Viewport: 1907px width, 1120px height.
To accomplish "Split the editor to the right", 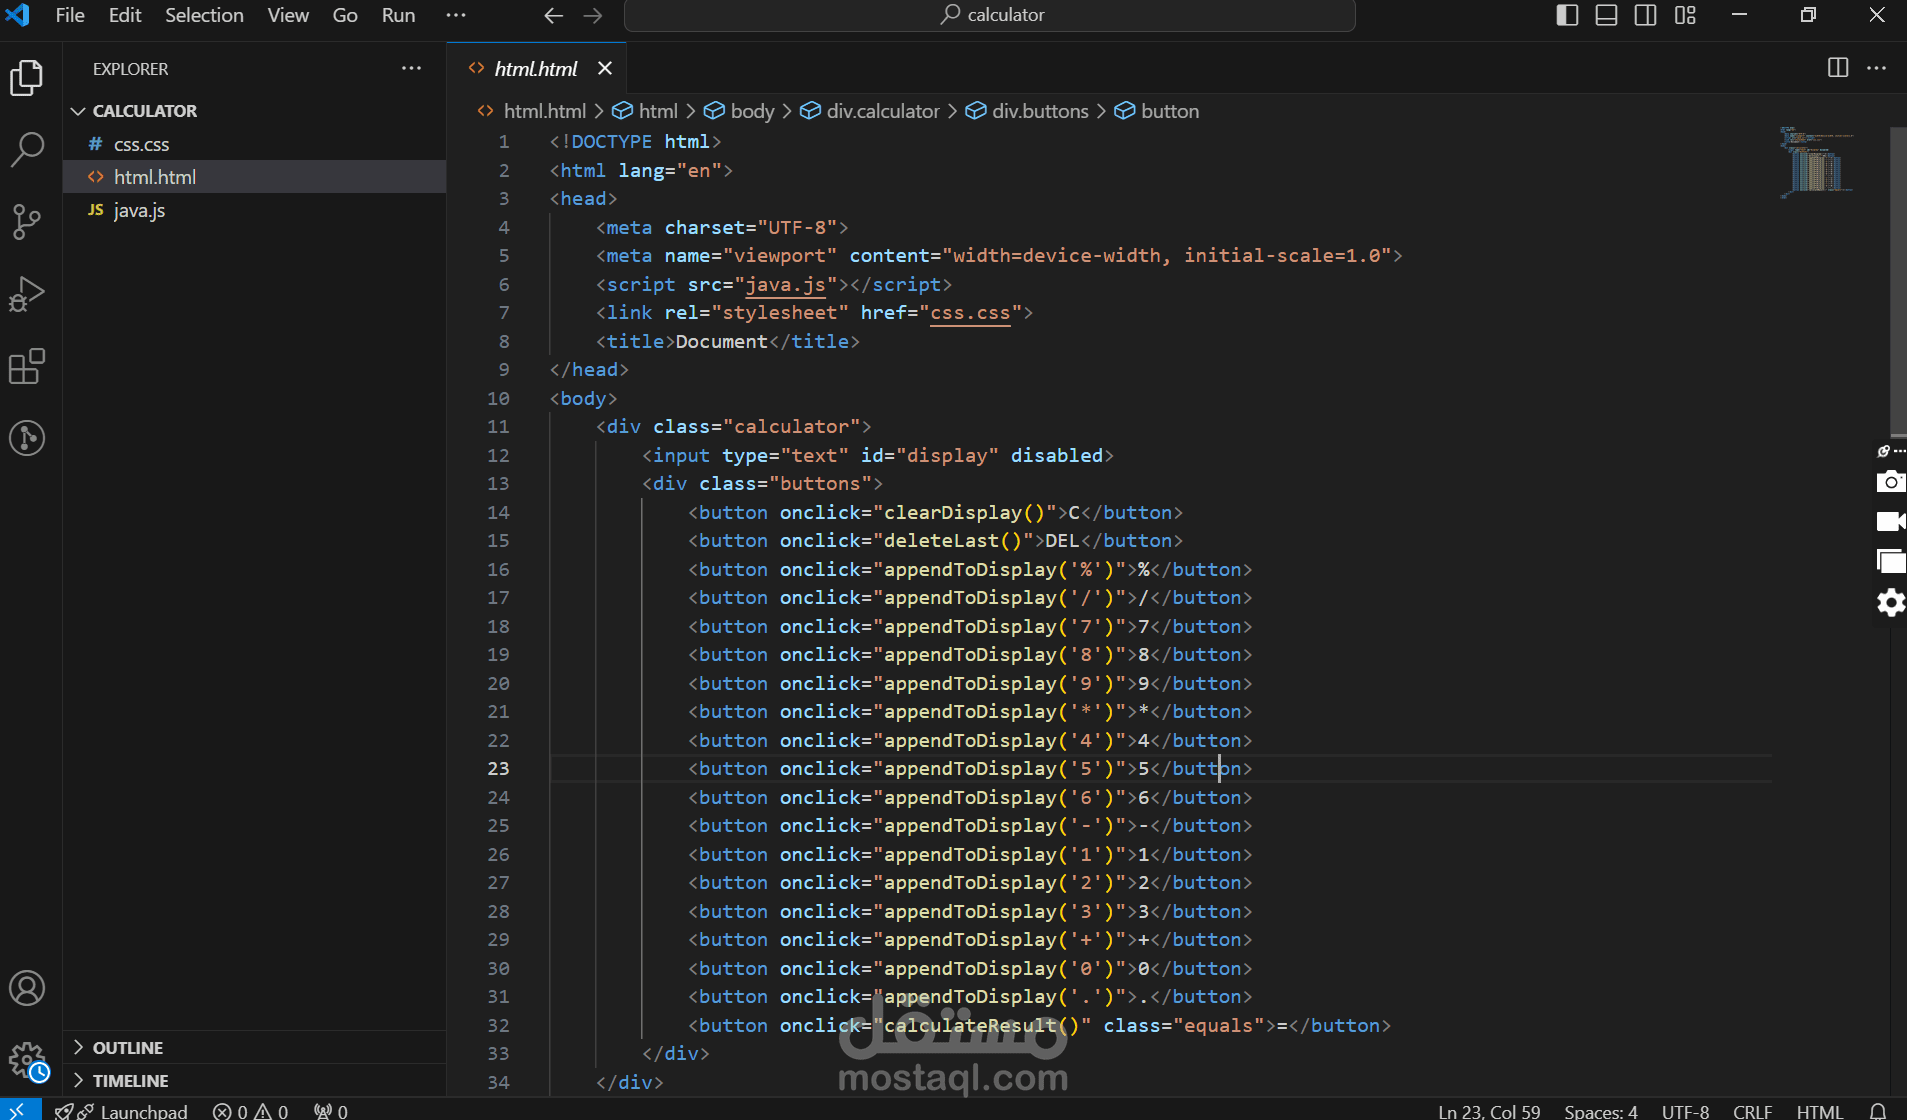I will 1838,68.
